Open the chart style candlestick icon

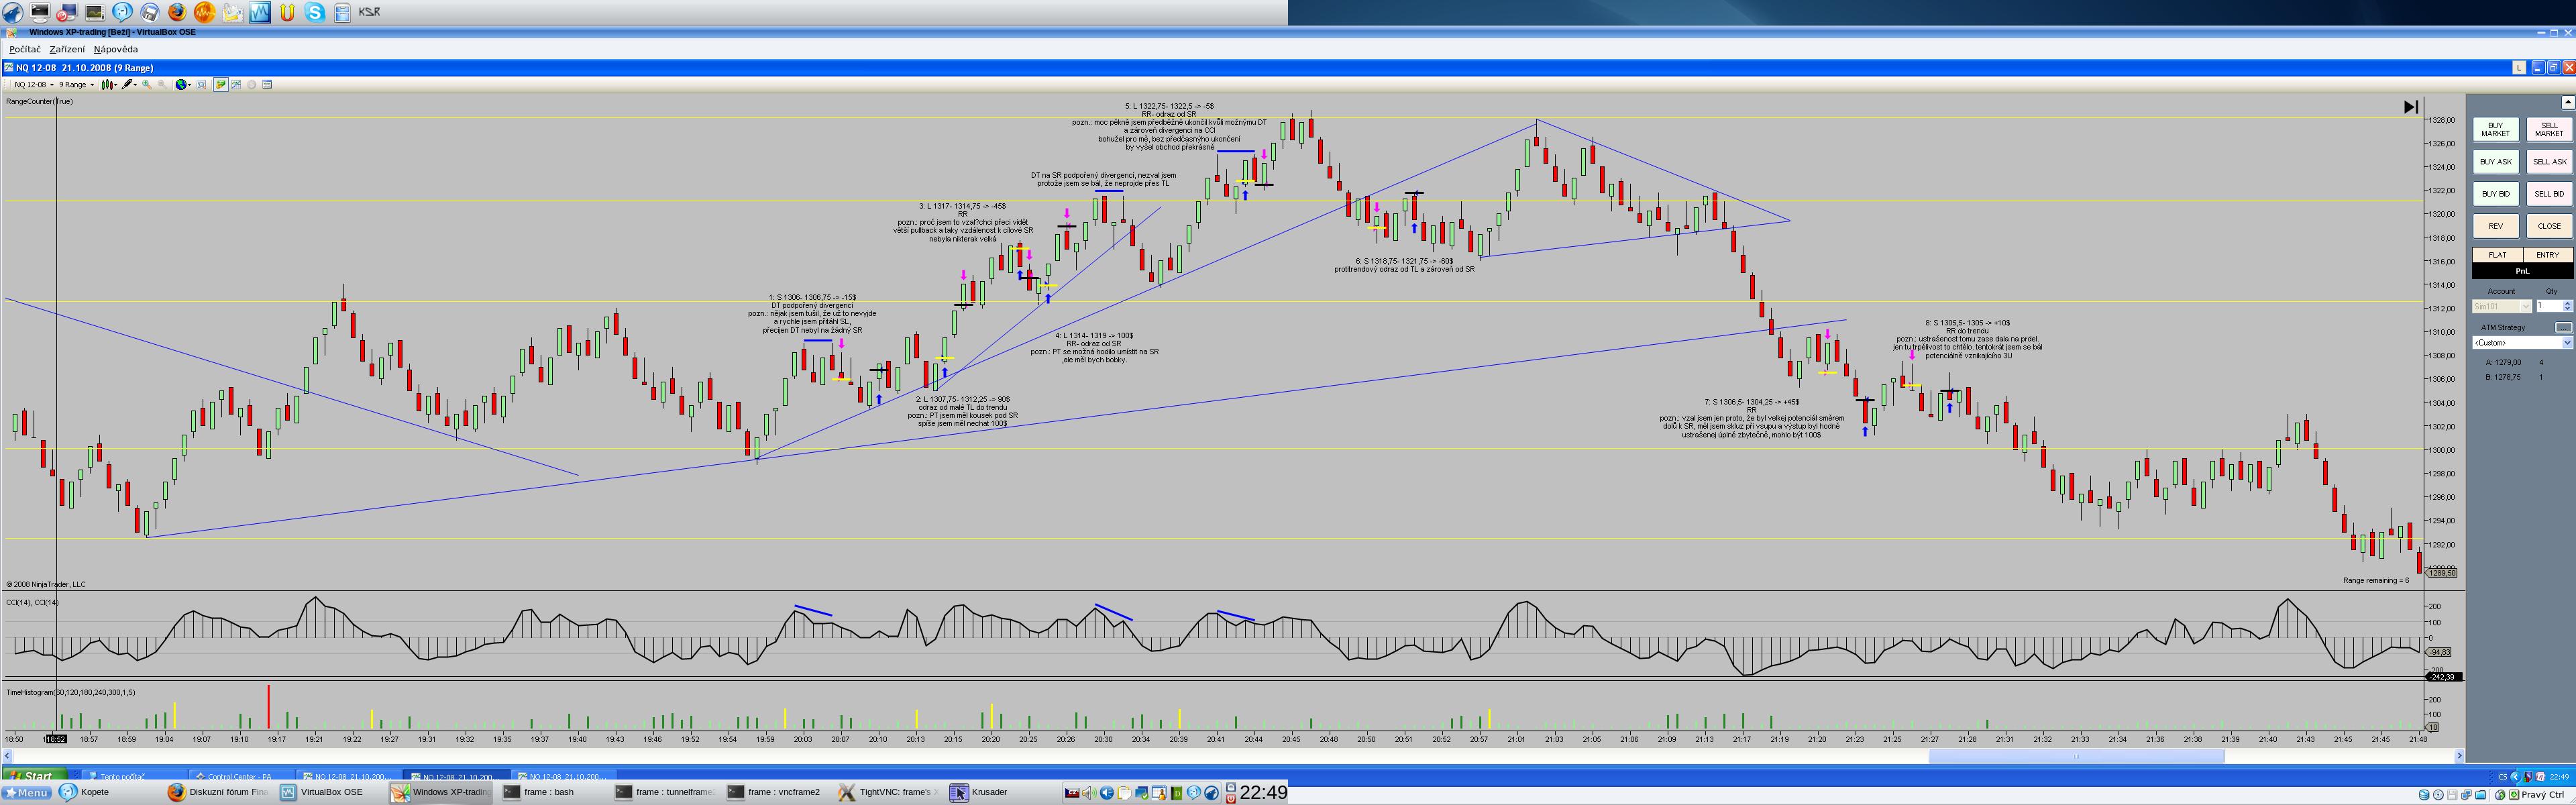[x=108, y=85]
